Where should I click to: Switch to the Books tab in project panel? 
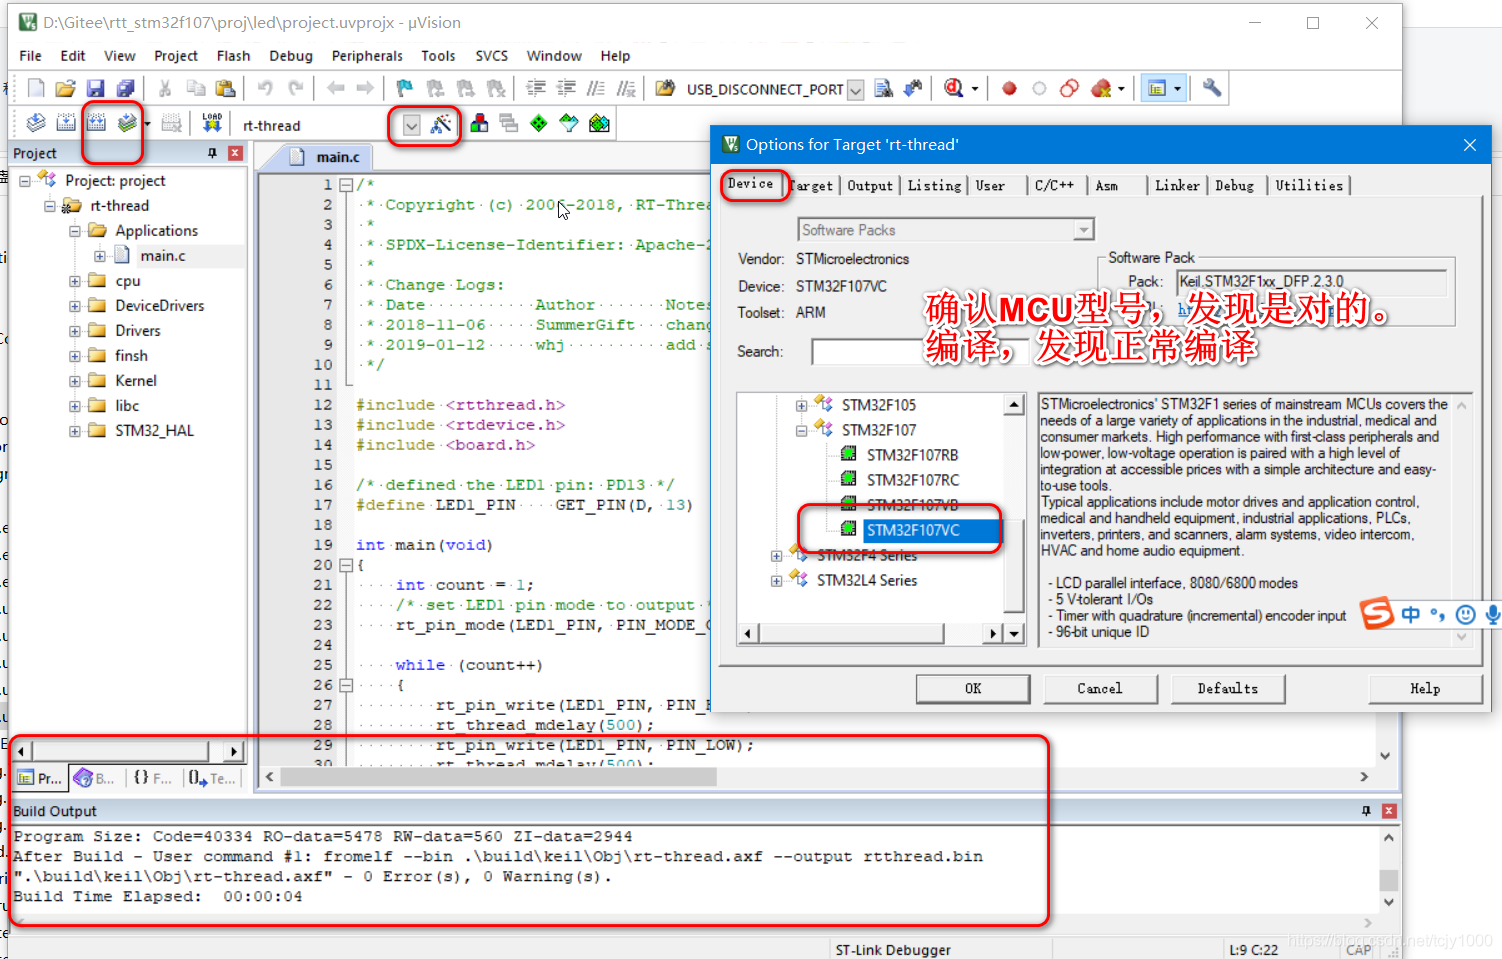pos(95,778)
